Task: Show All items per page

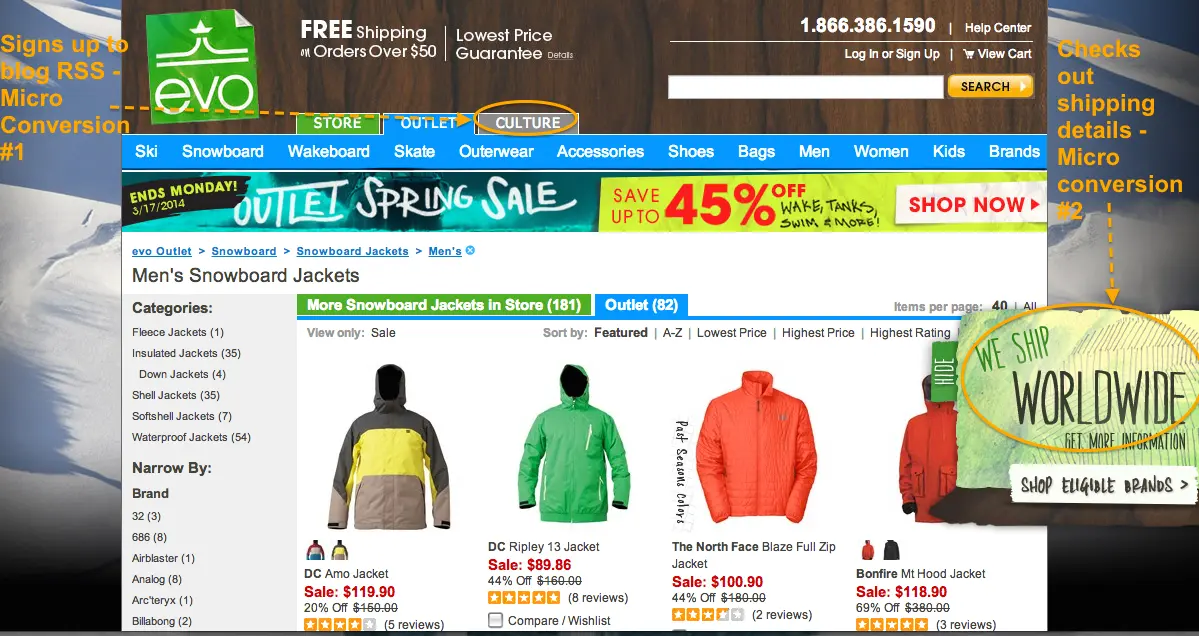Action: 1029,307
